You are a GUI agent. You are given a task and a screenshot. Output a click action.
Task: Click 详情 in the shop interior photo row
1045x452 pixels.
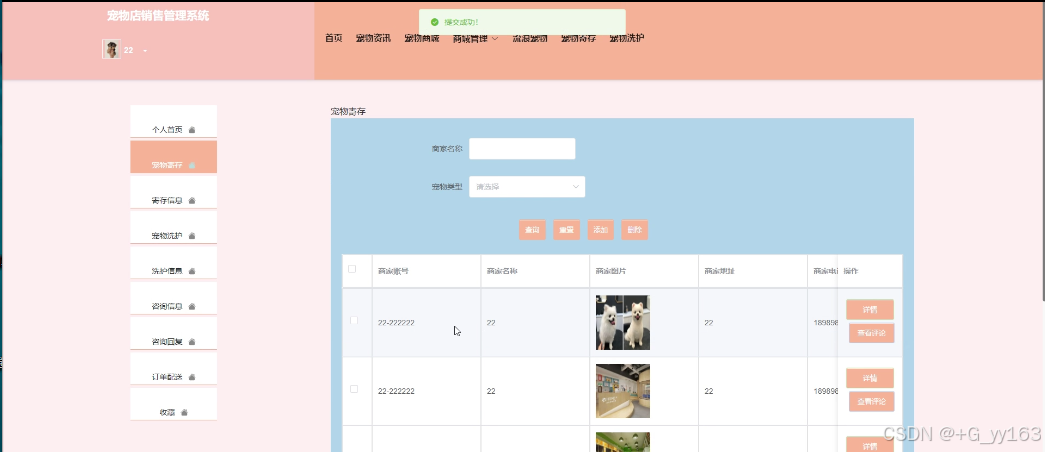point(870,379)
